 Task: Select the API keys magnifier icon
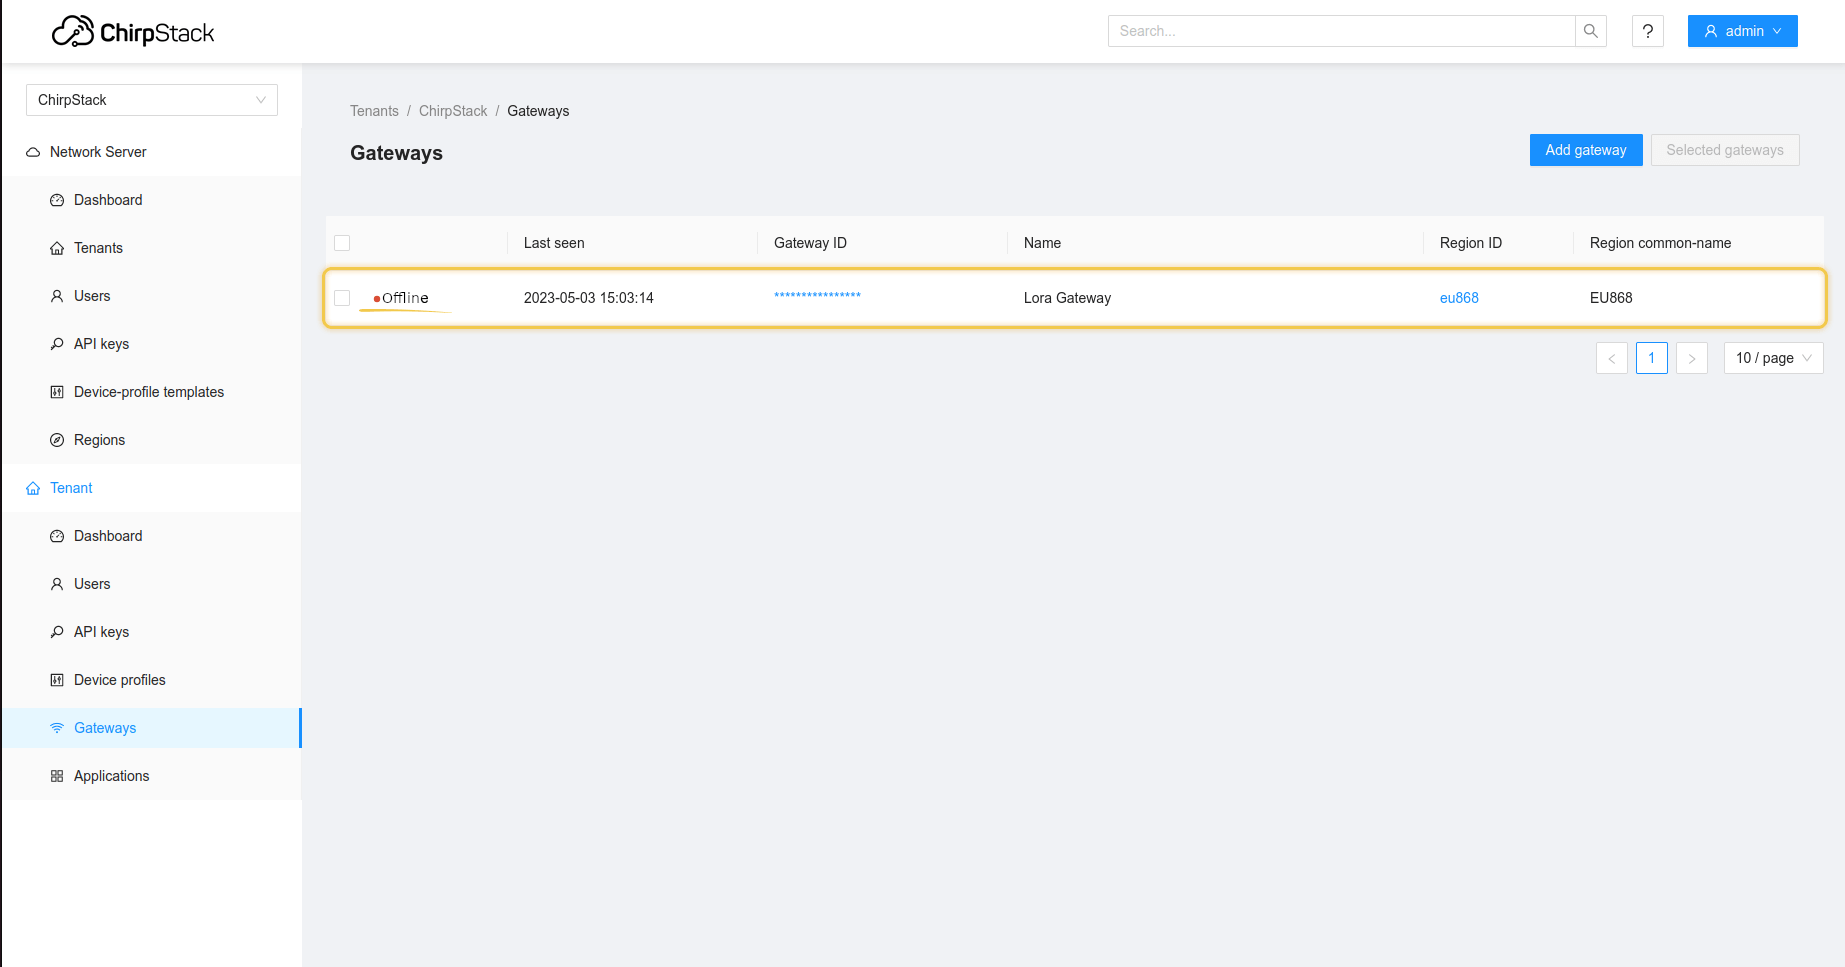point(57,343)
